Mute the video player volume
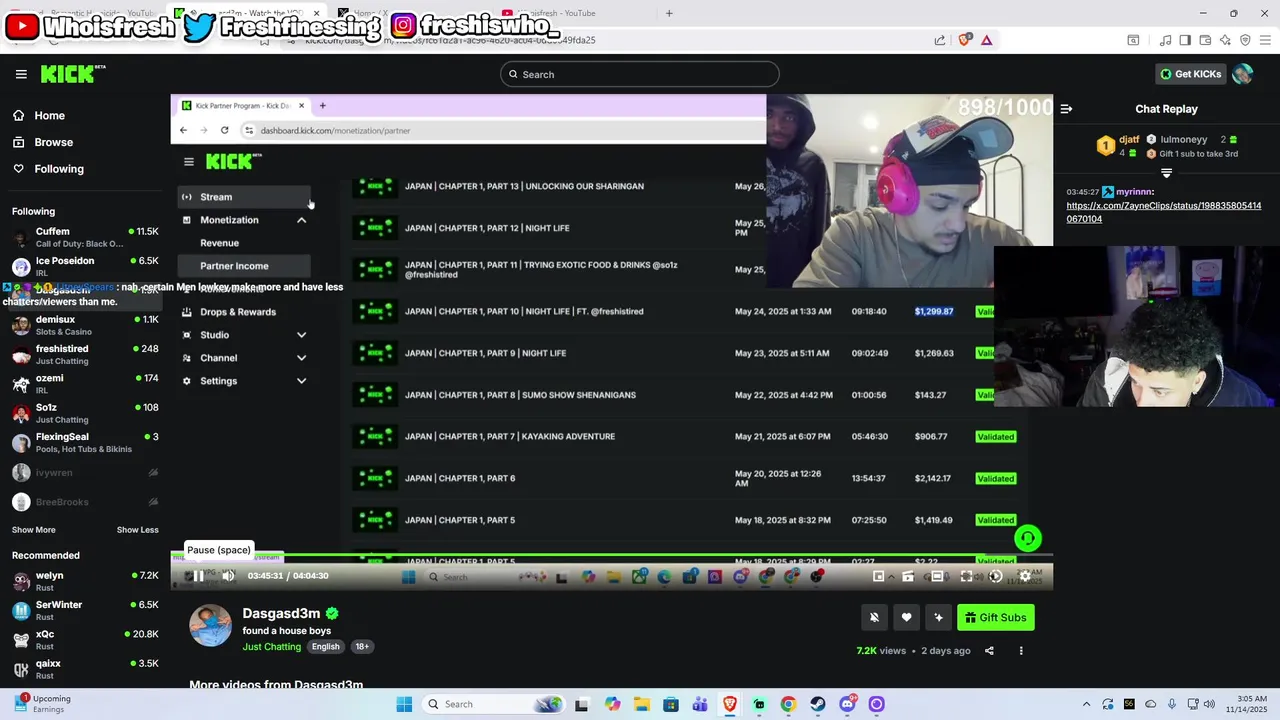This screenshot has height=720, width=1280. [x=228, y=576]
